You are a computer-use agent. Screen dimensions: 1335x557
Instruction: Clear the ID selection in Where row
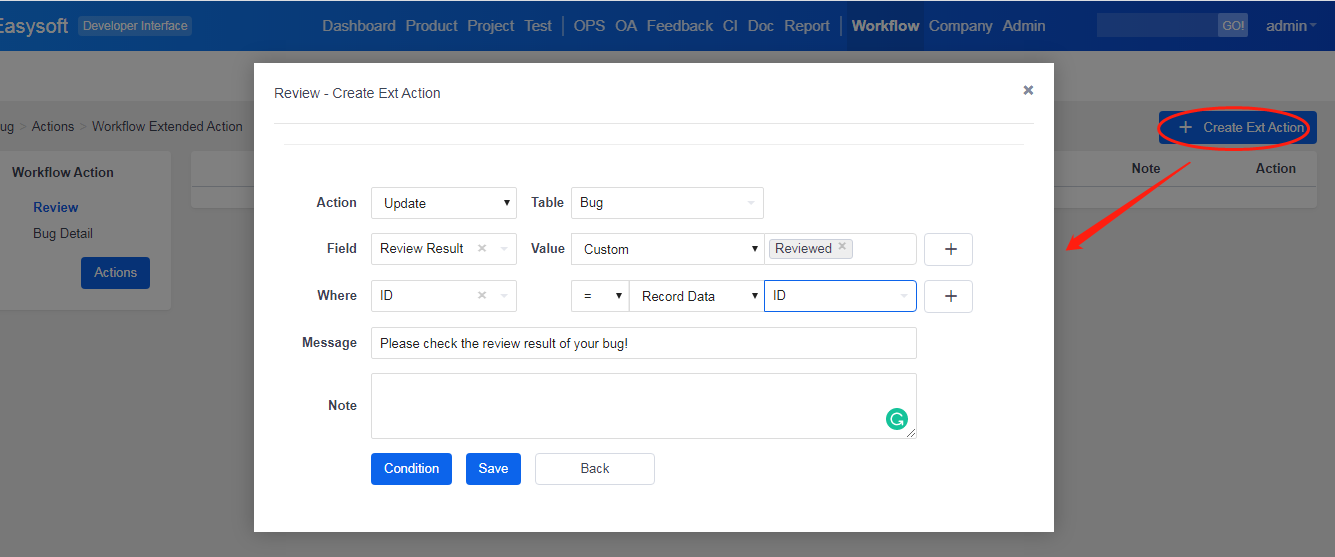coord(482,296)
